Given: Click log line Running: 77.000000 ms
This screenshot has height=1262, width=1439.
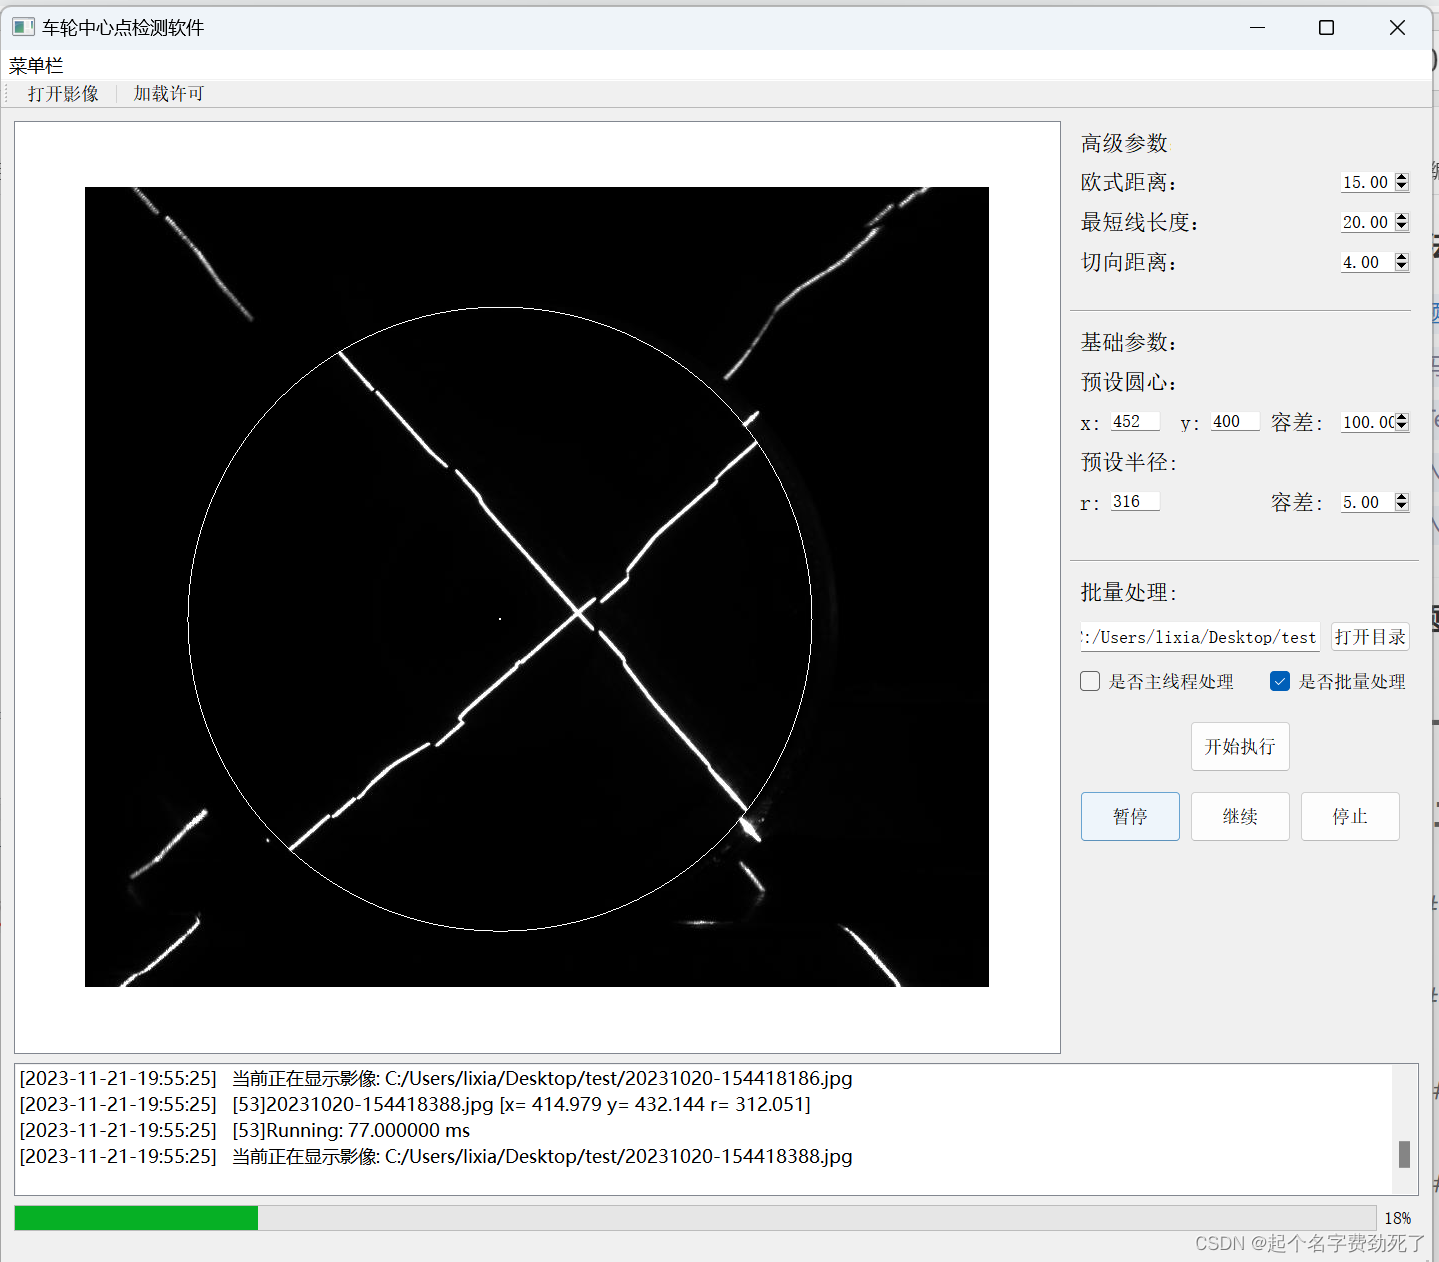Looking at the screenshot, I should pos(245,1130).
